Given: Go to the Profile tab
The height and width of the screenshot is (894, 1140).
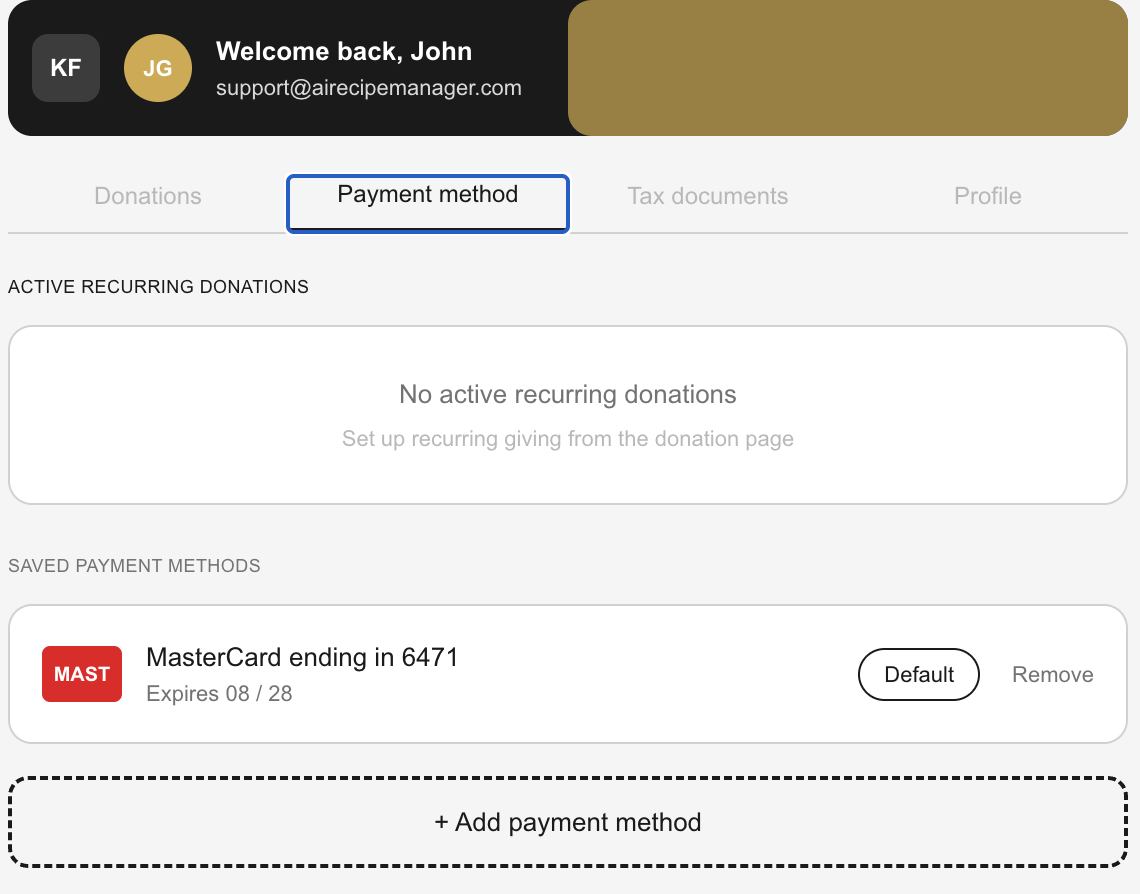Looking at the screenshot, I should pyautogui.click(x=987, y=196).
